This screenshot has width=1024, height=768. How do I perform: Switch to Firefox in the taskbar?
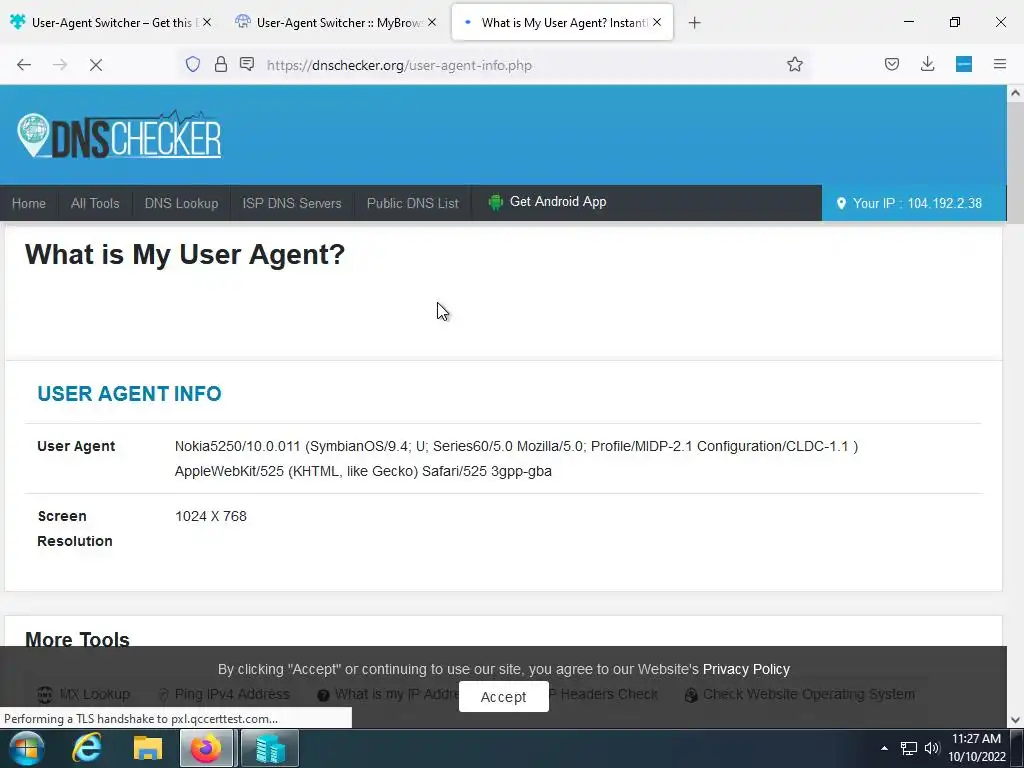(206, 748)
